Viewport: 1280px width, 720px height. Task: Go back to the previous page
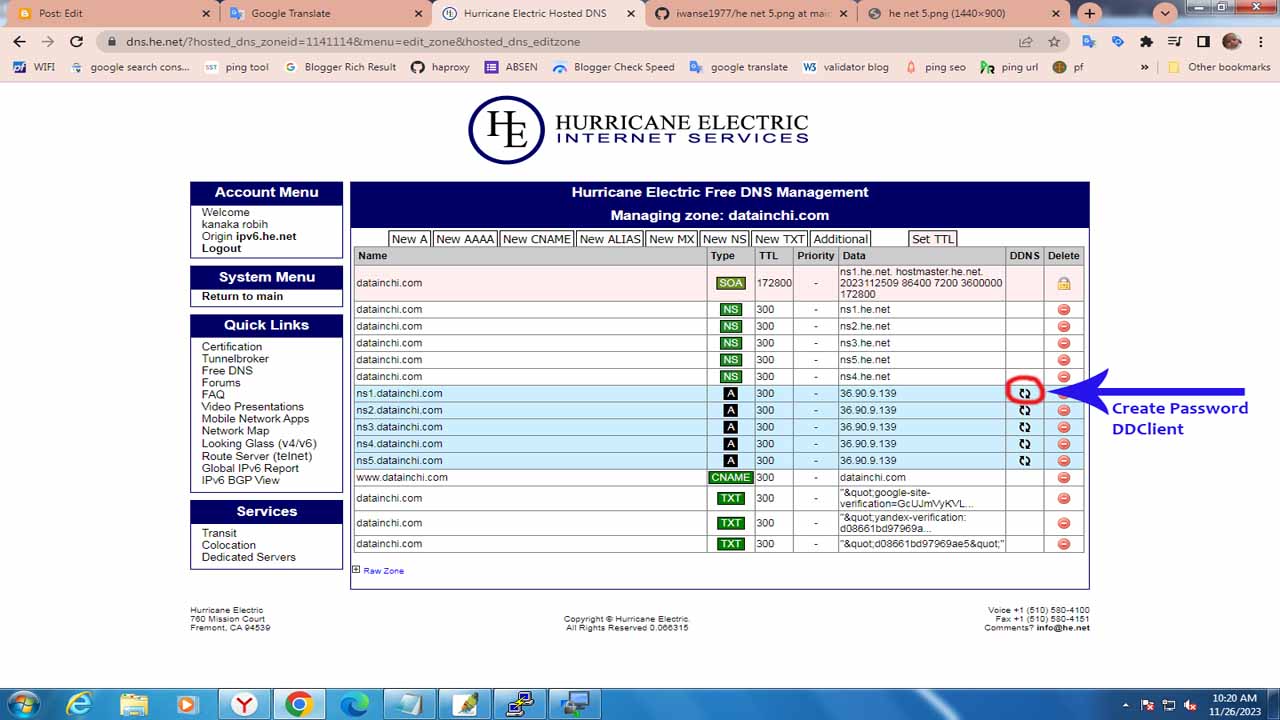pyautogui.click(x=19, y=42)
